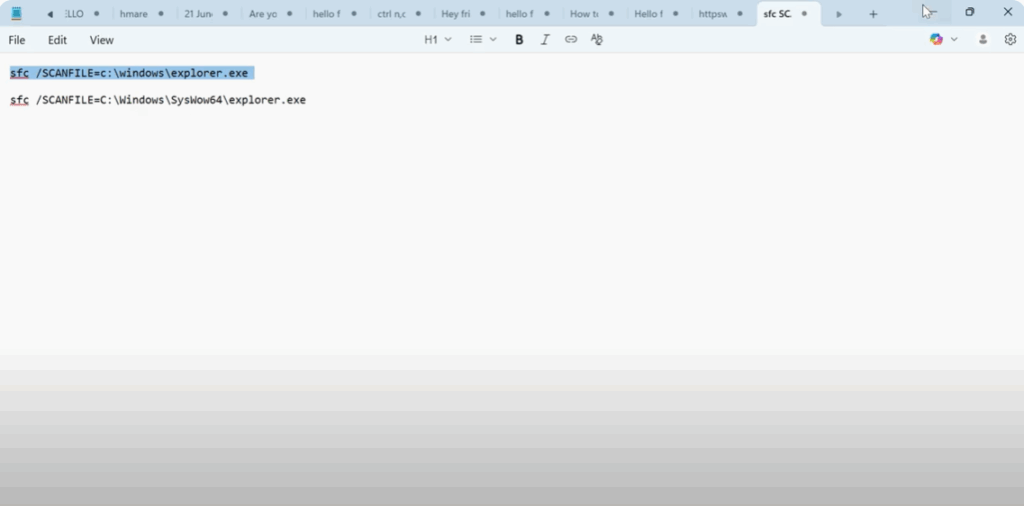Toggle bold formatting
This screenshot has height=506, width=1024.
point(519,40)
